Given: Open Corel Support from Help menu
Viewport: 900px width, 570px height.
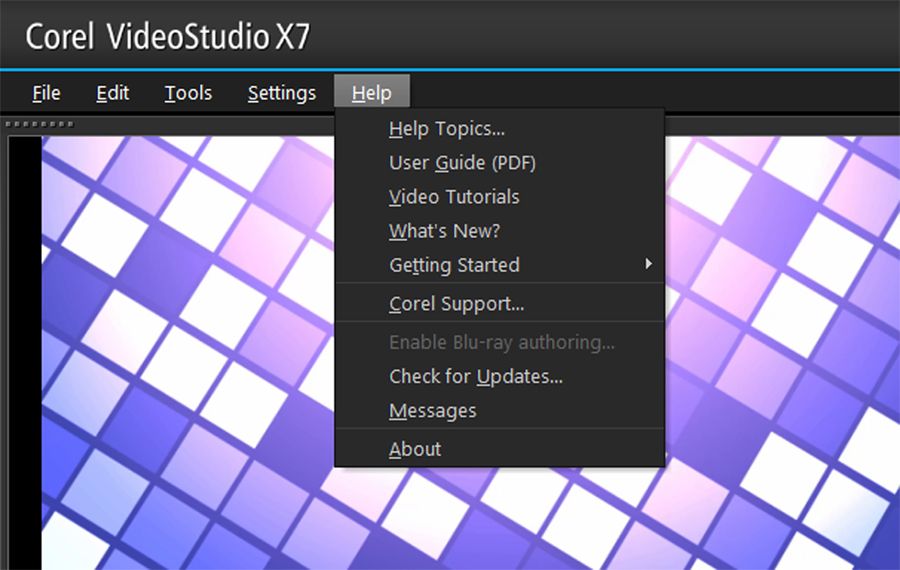Looking at the screenshot, I should coord(456,304).
